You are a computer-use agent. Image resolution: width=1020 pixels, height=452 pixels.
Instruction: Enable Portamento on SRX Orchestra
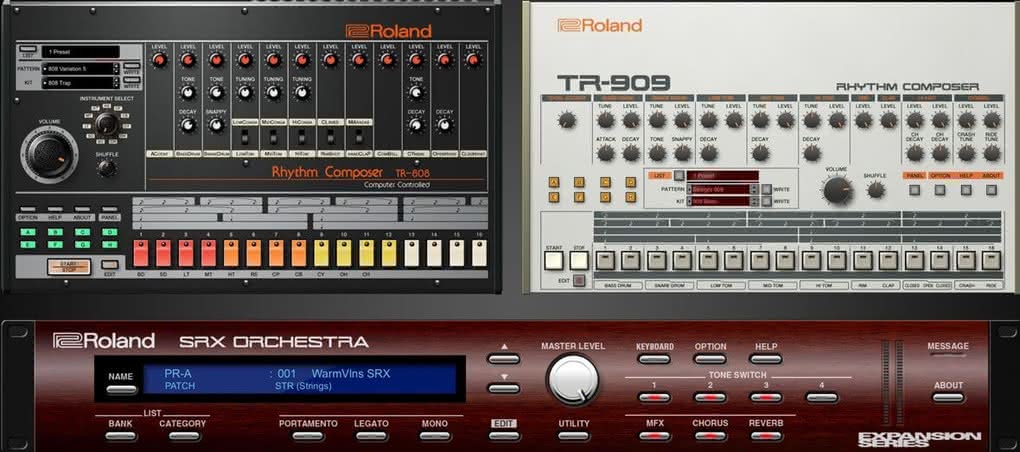(x=308, y=436)
